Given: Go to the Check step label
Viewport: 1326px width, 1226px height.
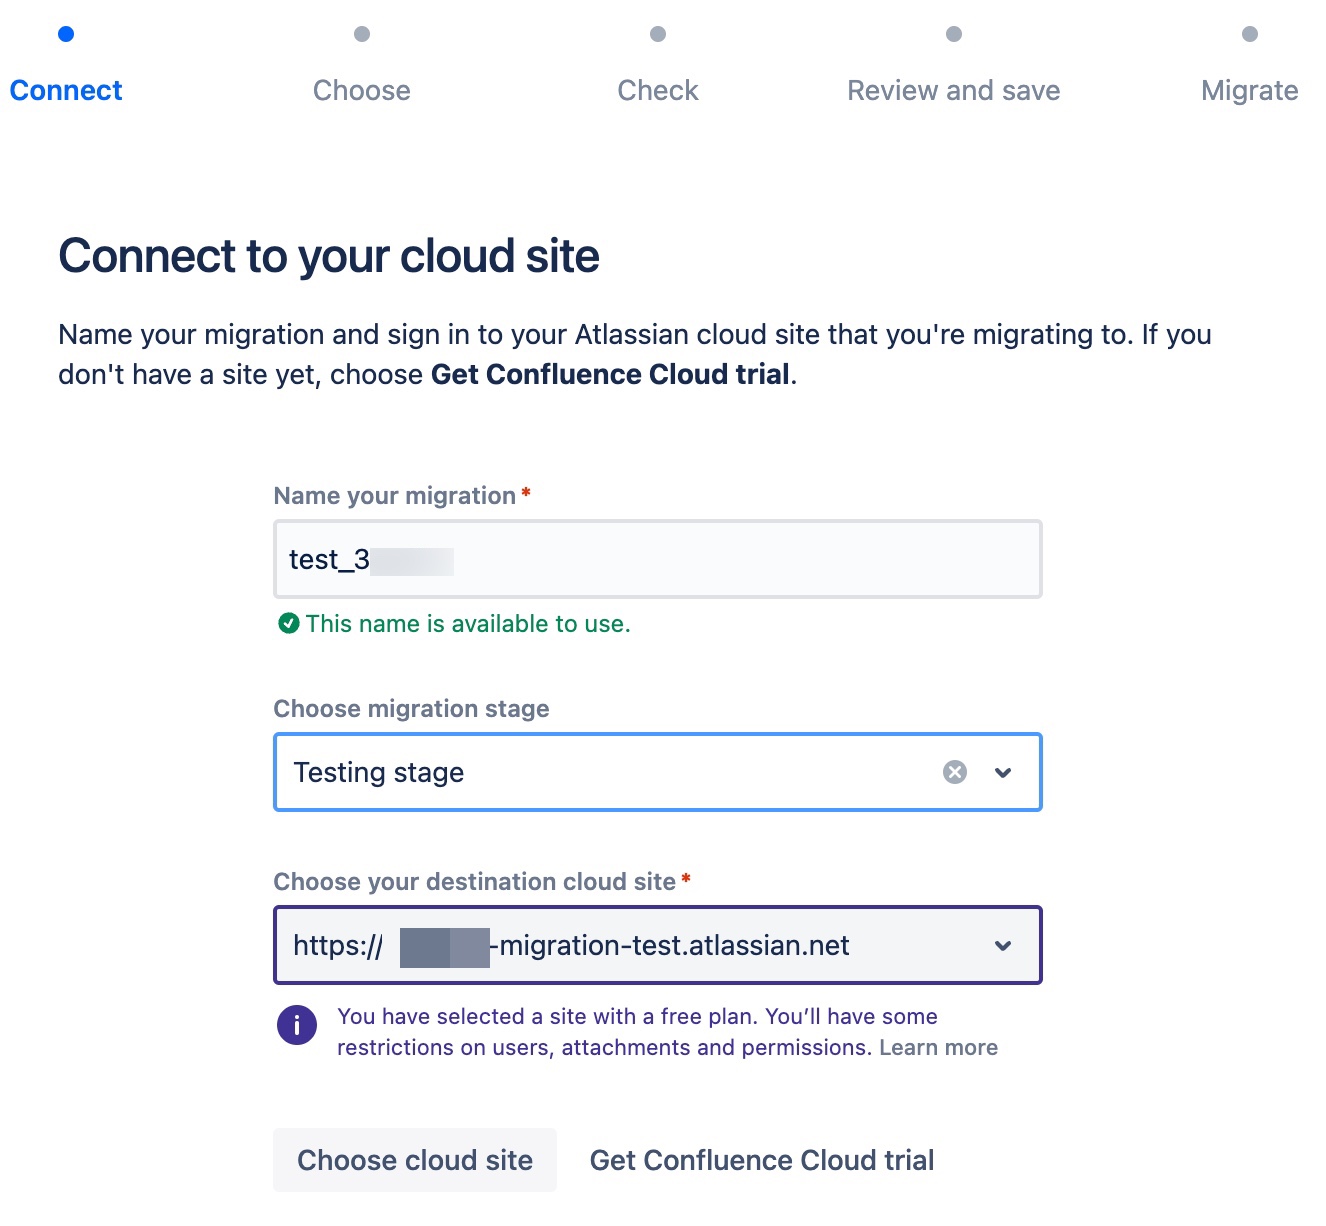Looking at the screenshot, I should (x=658, y=91).
